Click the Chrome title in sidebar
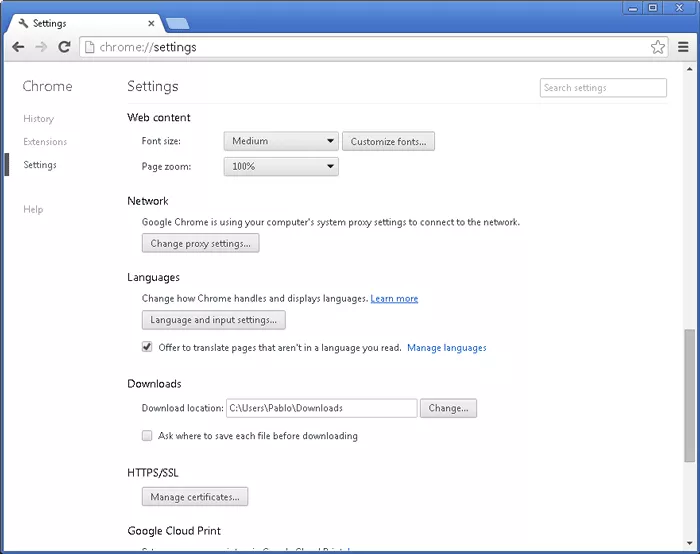700x554 pixels. (x=47, y=86)
